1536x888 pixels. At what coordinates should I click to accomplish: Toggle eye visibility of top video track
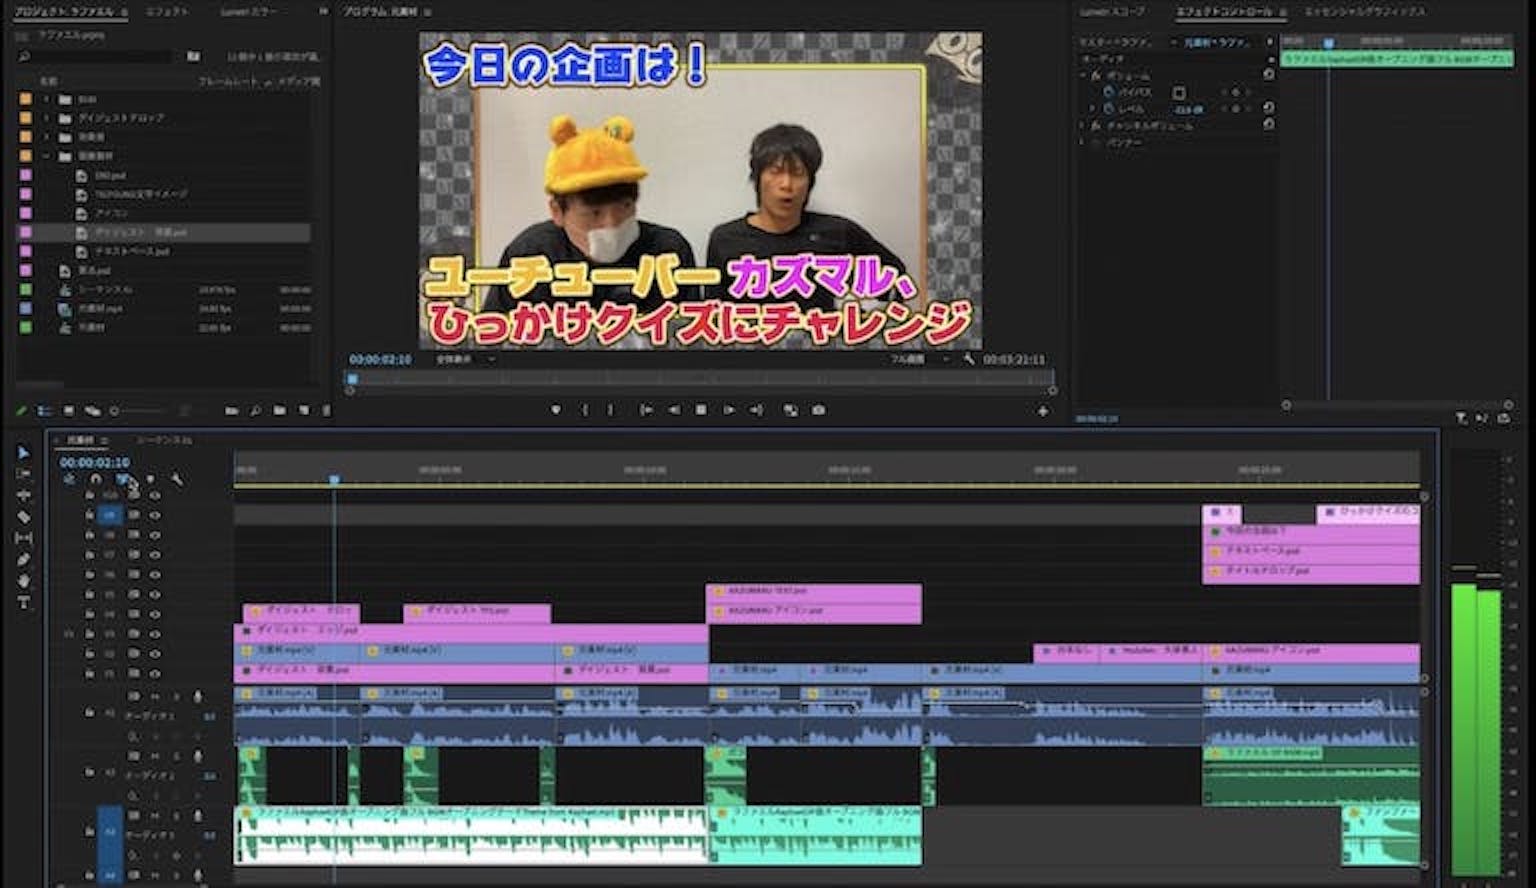coord(154,496)
